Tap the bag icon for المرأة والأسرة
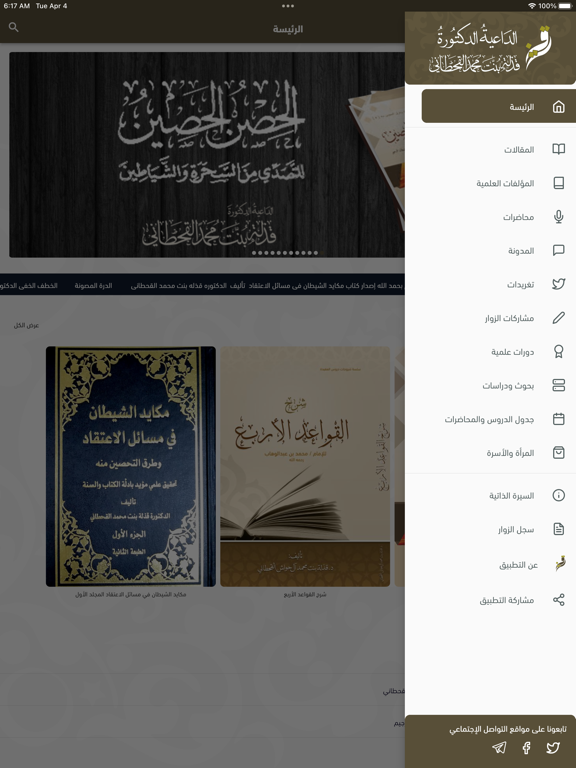Viewport: 576px width, 768px height. click(558, 453)
